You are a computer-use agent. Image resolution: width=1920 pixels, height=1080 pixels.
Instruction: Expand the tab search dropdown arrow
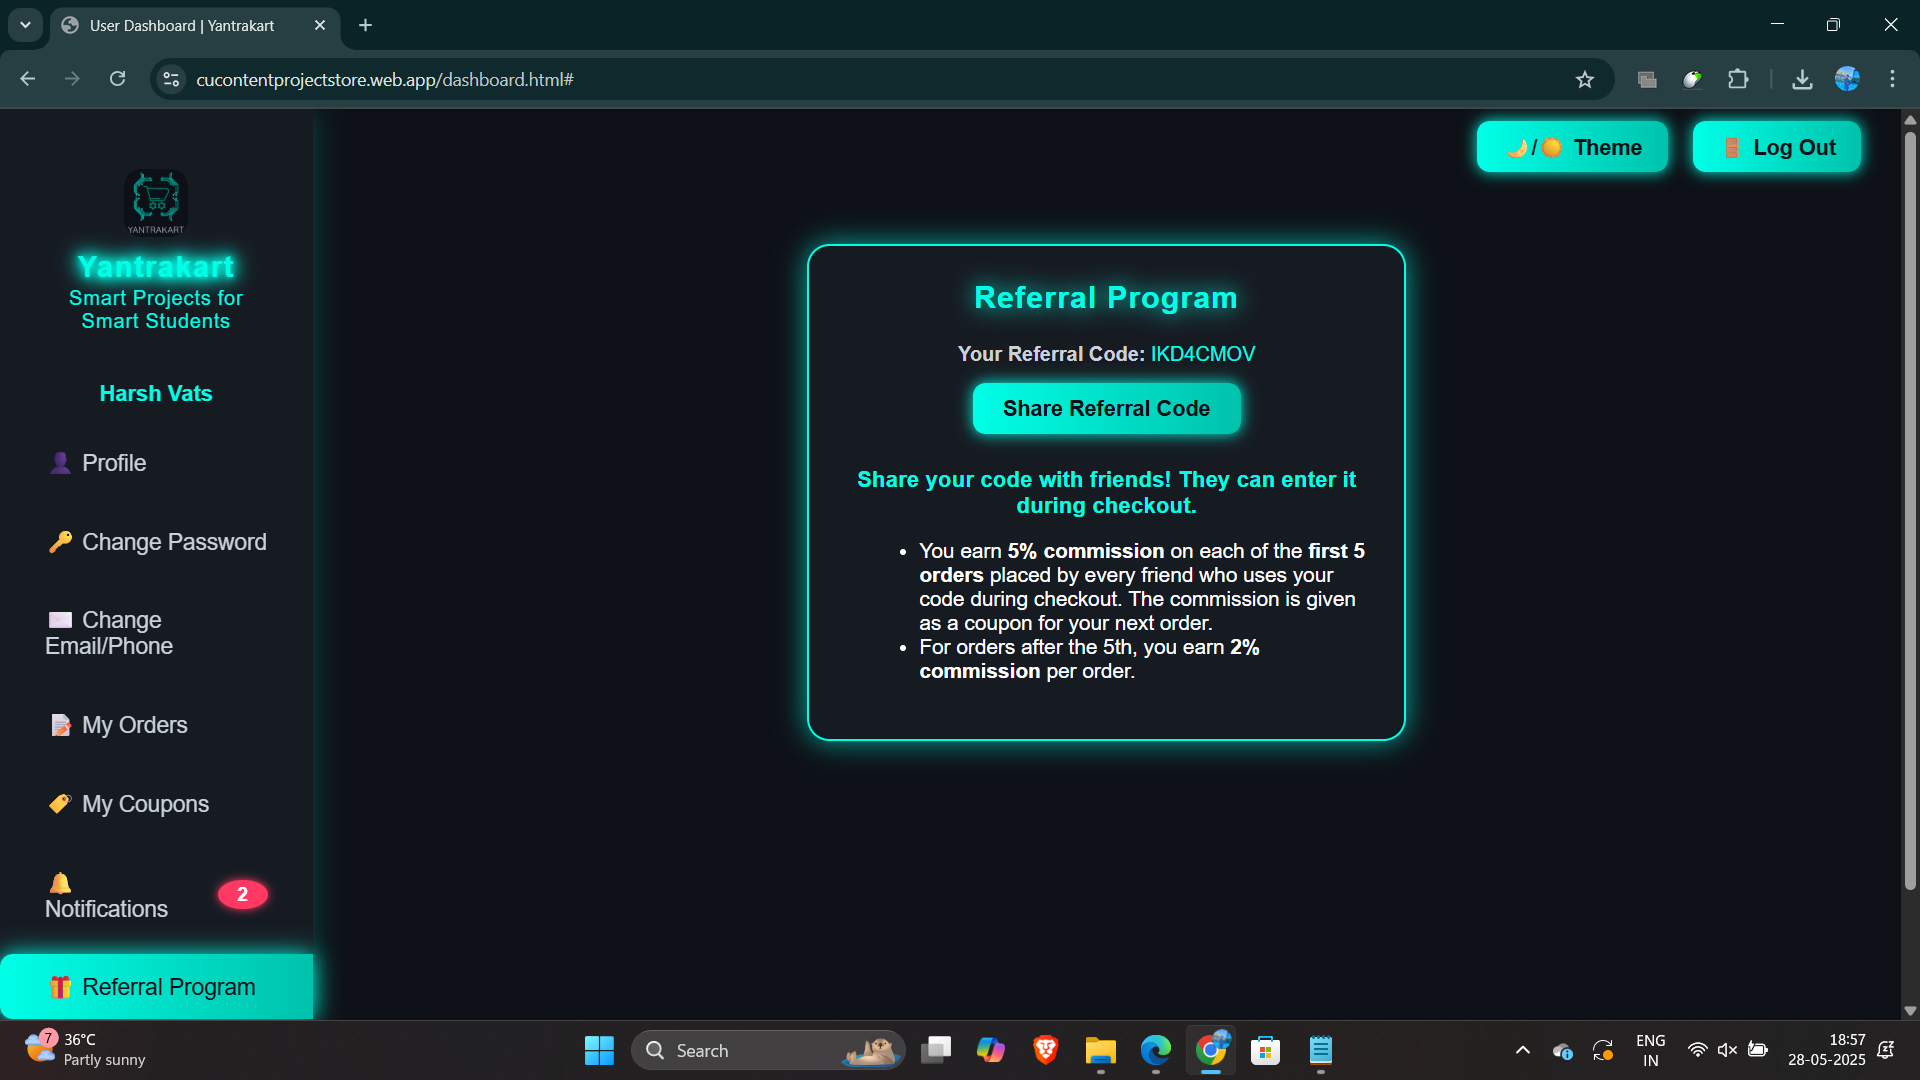25,25
